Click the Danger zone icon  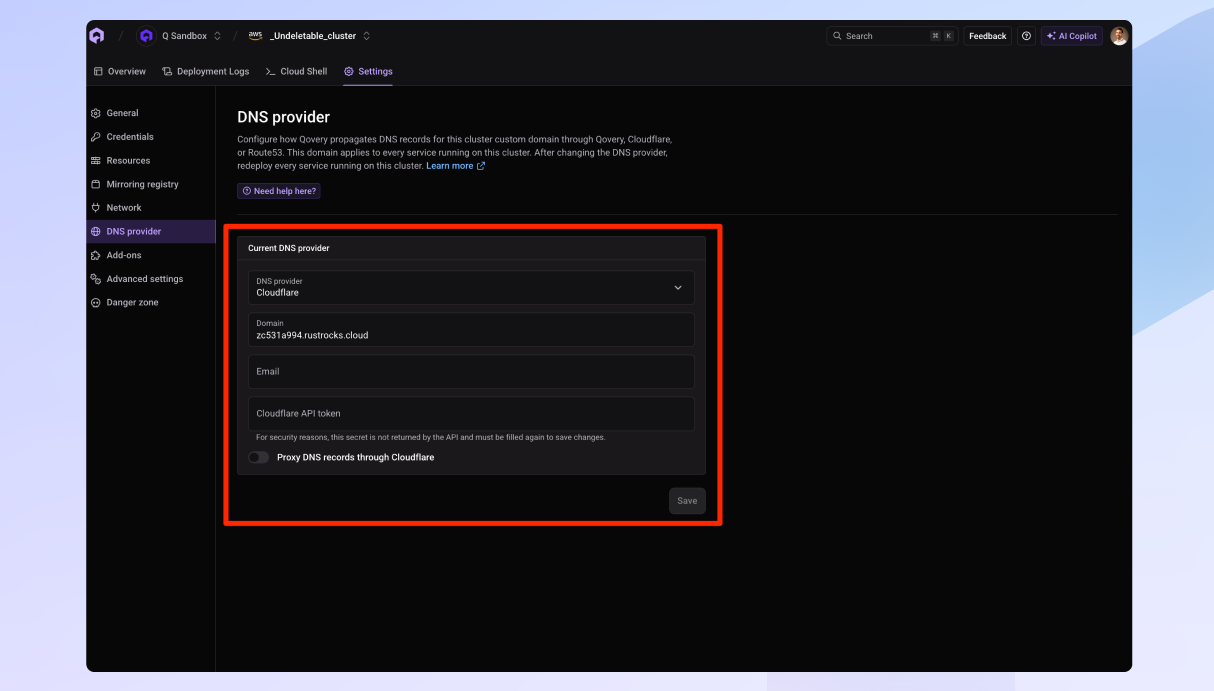pos(96,303)
